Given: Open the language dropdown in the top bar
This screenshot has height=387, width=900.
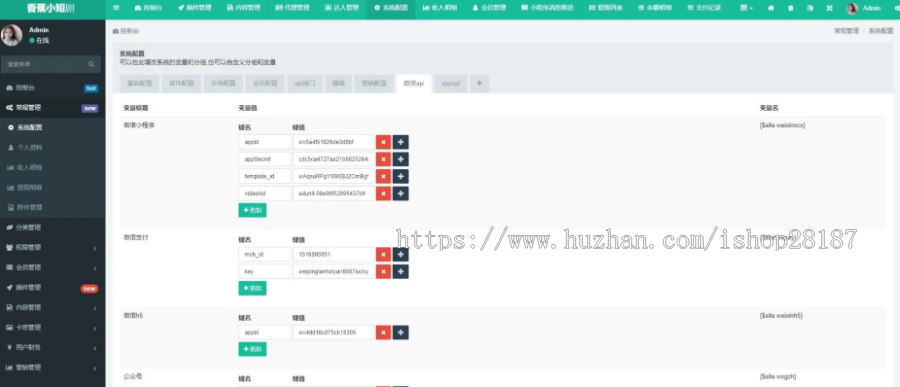Looking at the screenshot, I should tap(810, 9).
